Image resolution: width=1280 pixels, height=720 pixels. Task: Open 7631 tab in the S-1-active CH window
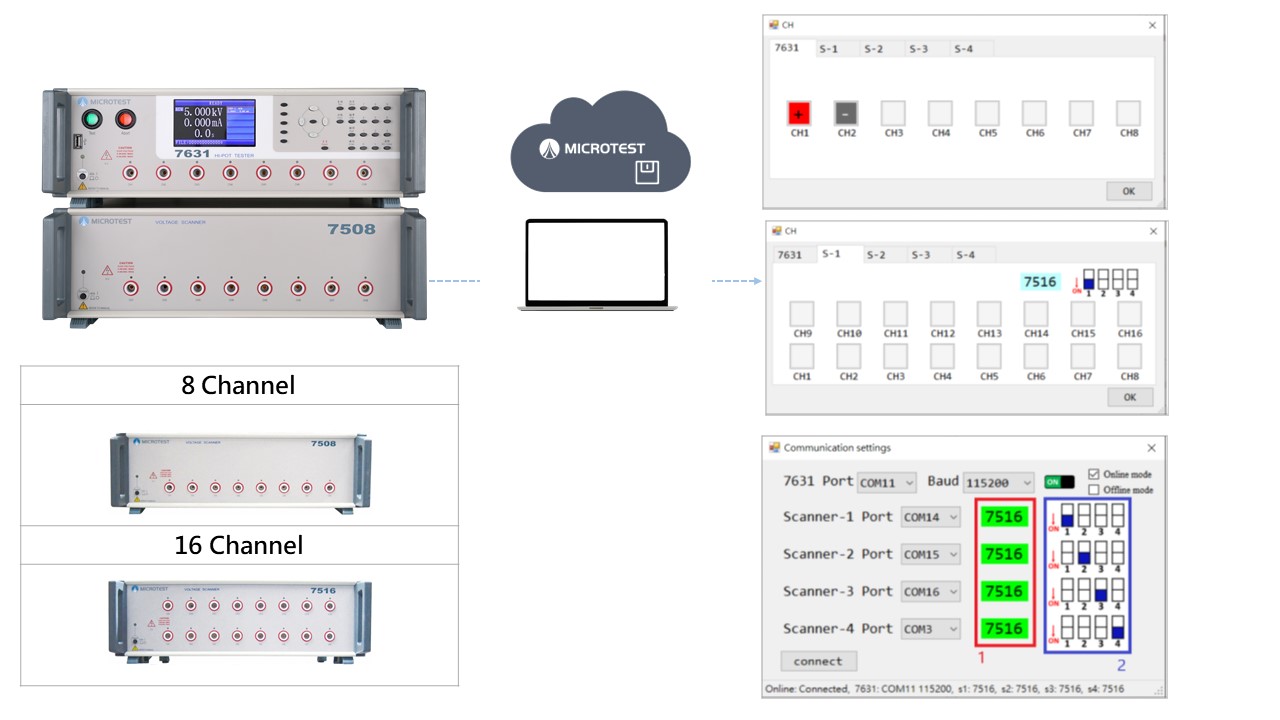pyautogui.click(x=790, y=255)
